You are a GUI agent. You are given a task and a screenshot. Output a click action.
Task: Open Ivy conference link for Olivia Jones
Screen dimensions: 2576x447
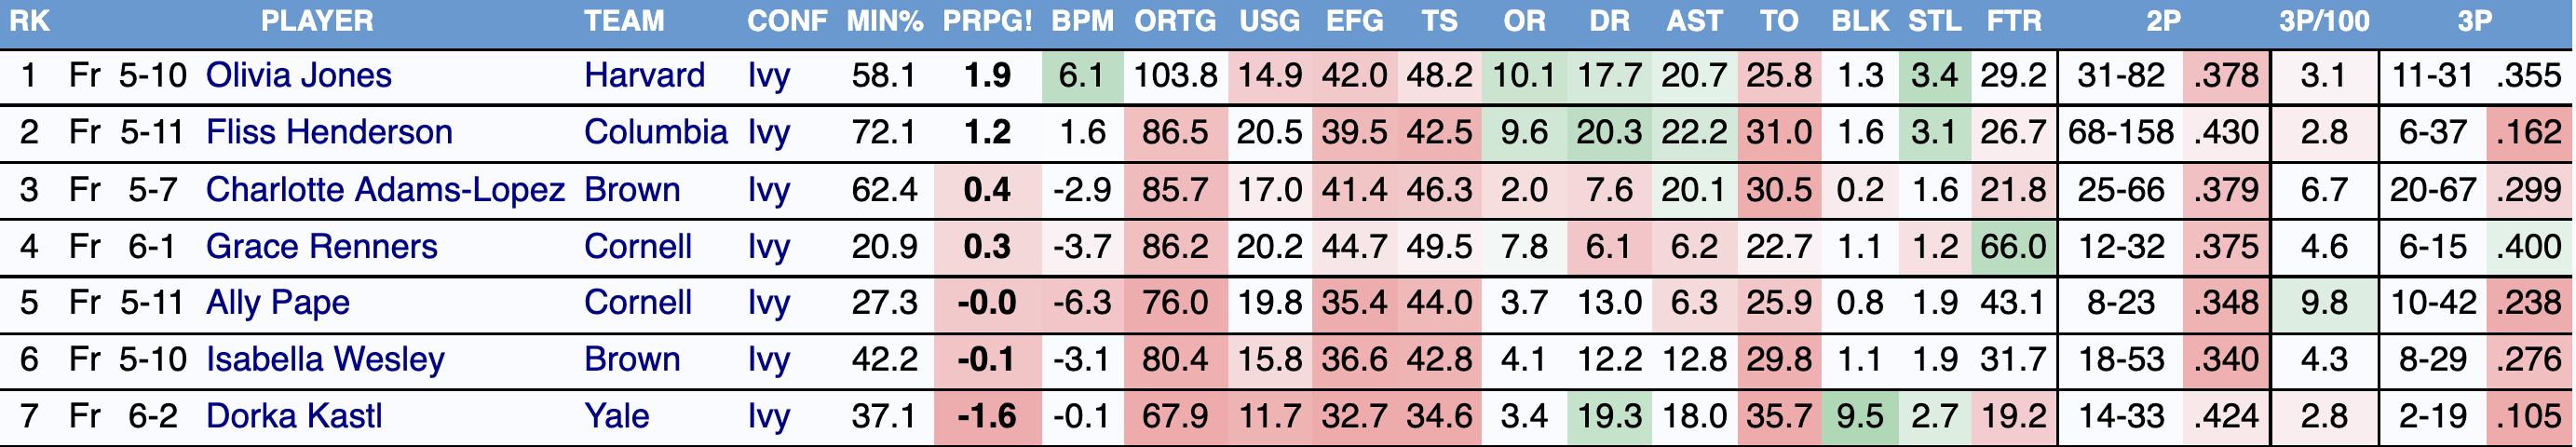click(768, 76)
